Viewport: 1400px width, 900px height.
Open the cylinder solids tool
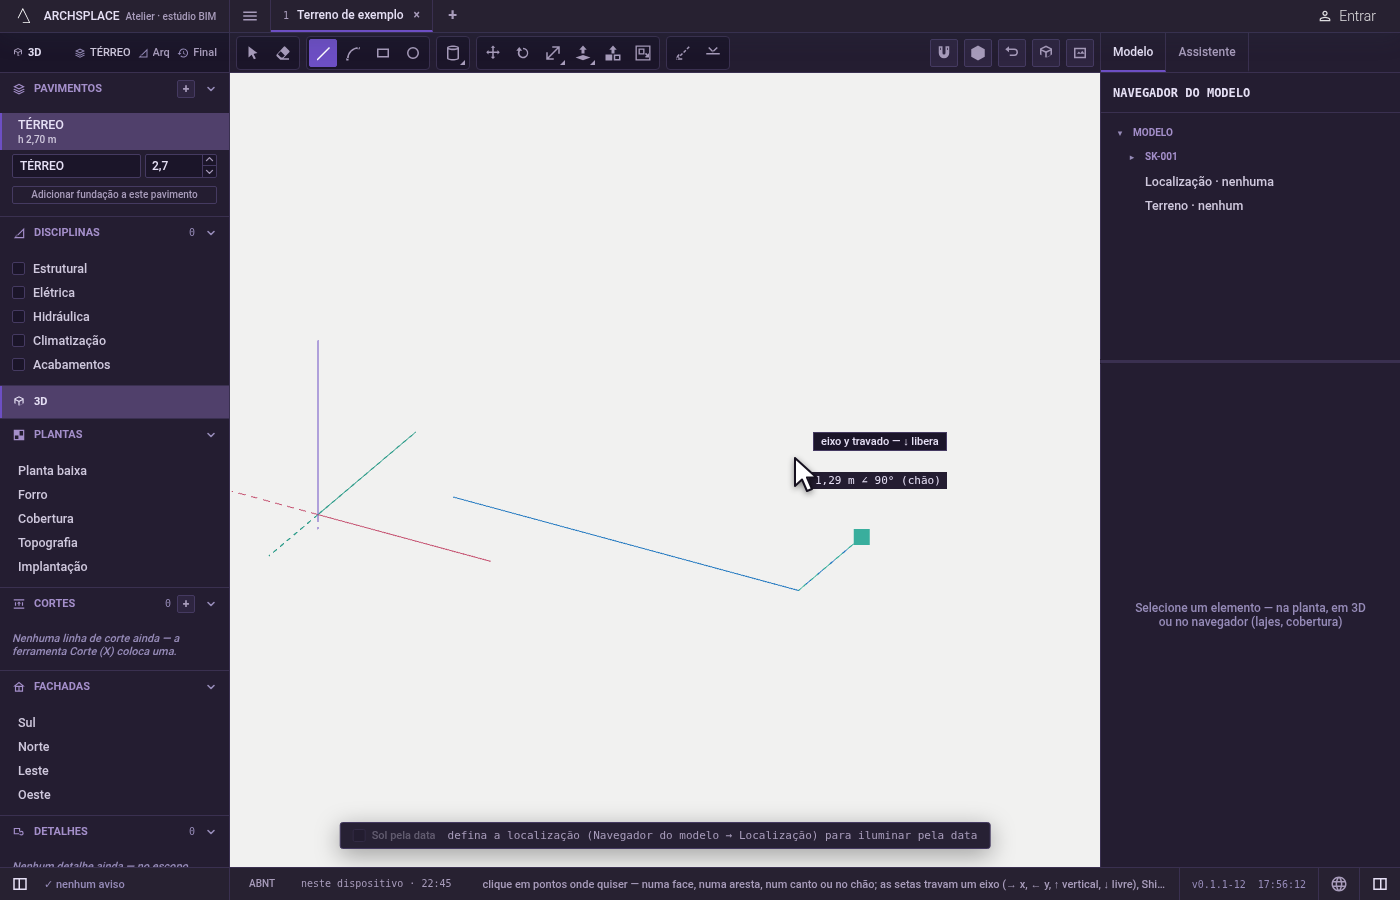(453, 53)
